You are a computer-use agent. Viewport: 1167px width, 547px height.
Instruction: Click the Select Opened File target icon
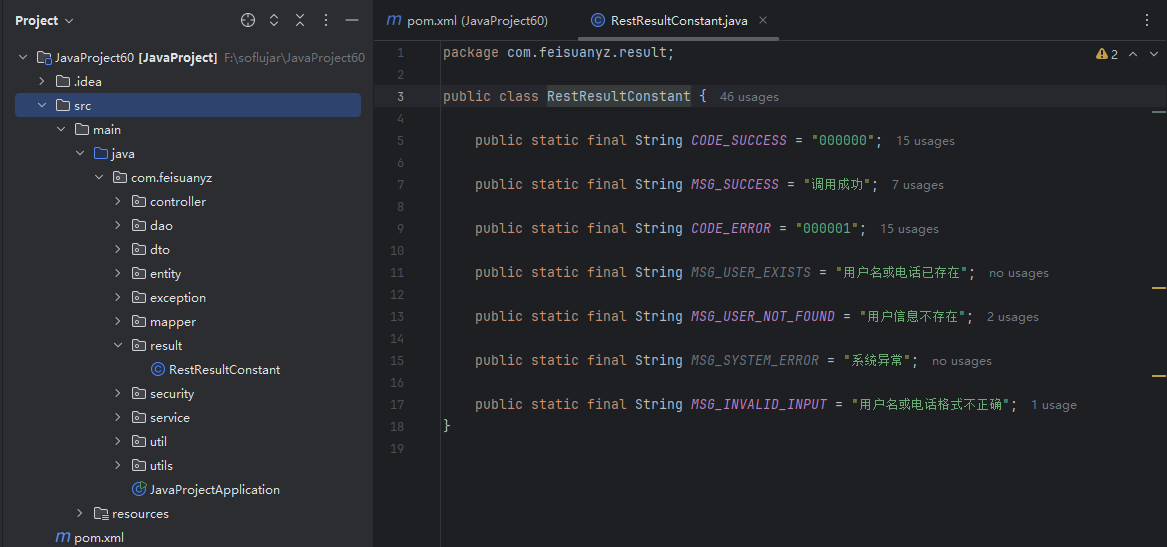248,21
